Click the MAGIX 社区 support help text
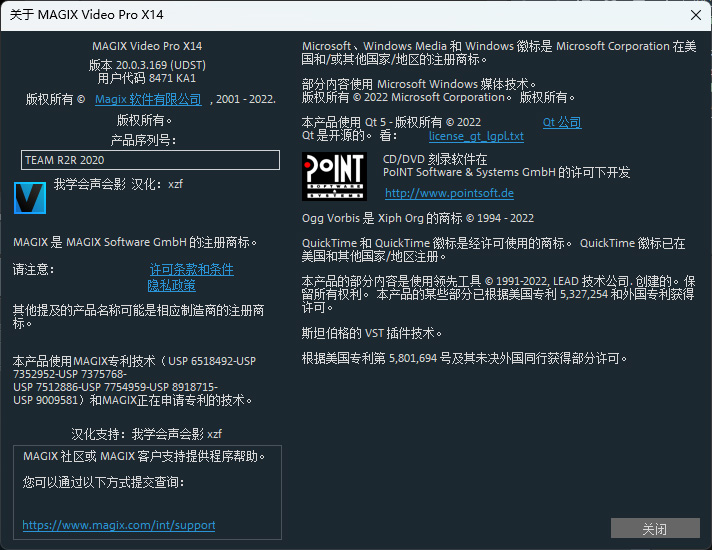Image resolution: width=712 pixels, height=550 pixels. (x=144, y=456)
